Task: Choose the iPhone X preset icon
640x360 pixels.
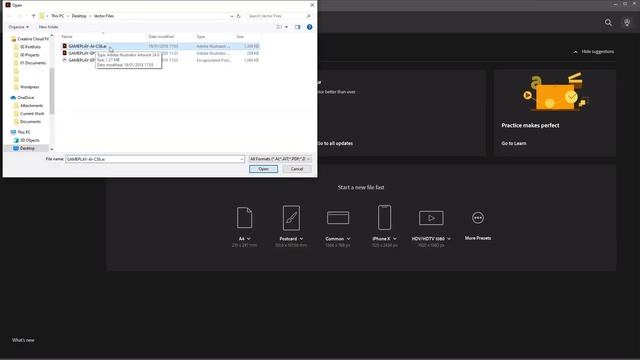Action: click(384, 218)
